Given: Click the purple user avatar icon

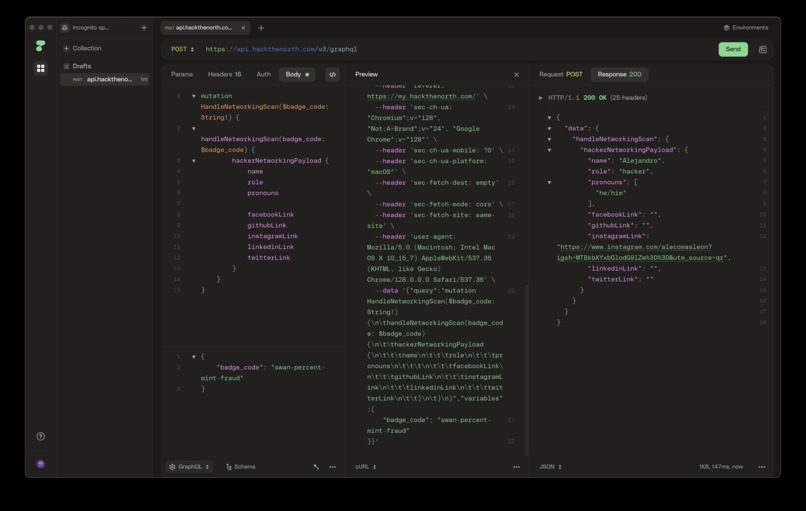Looking at the screenshot, I should 41,464.
